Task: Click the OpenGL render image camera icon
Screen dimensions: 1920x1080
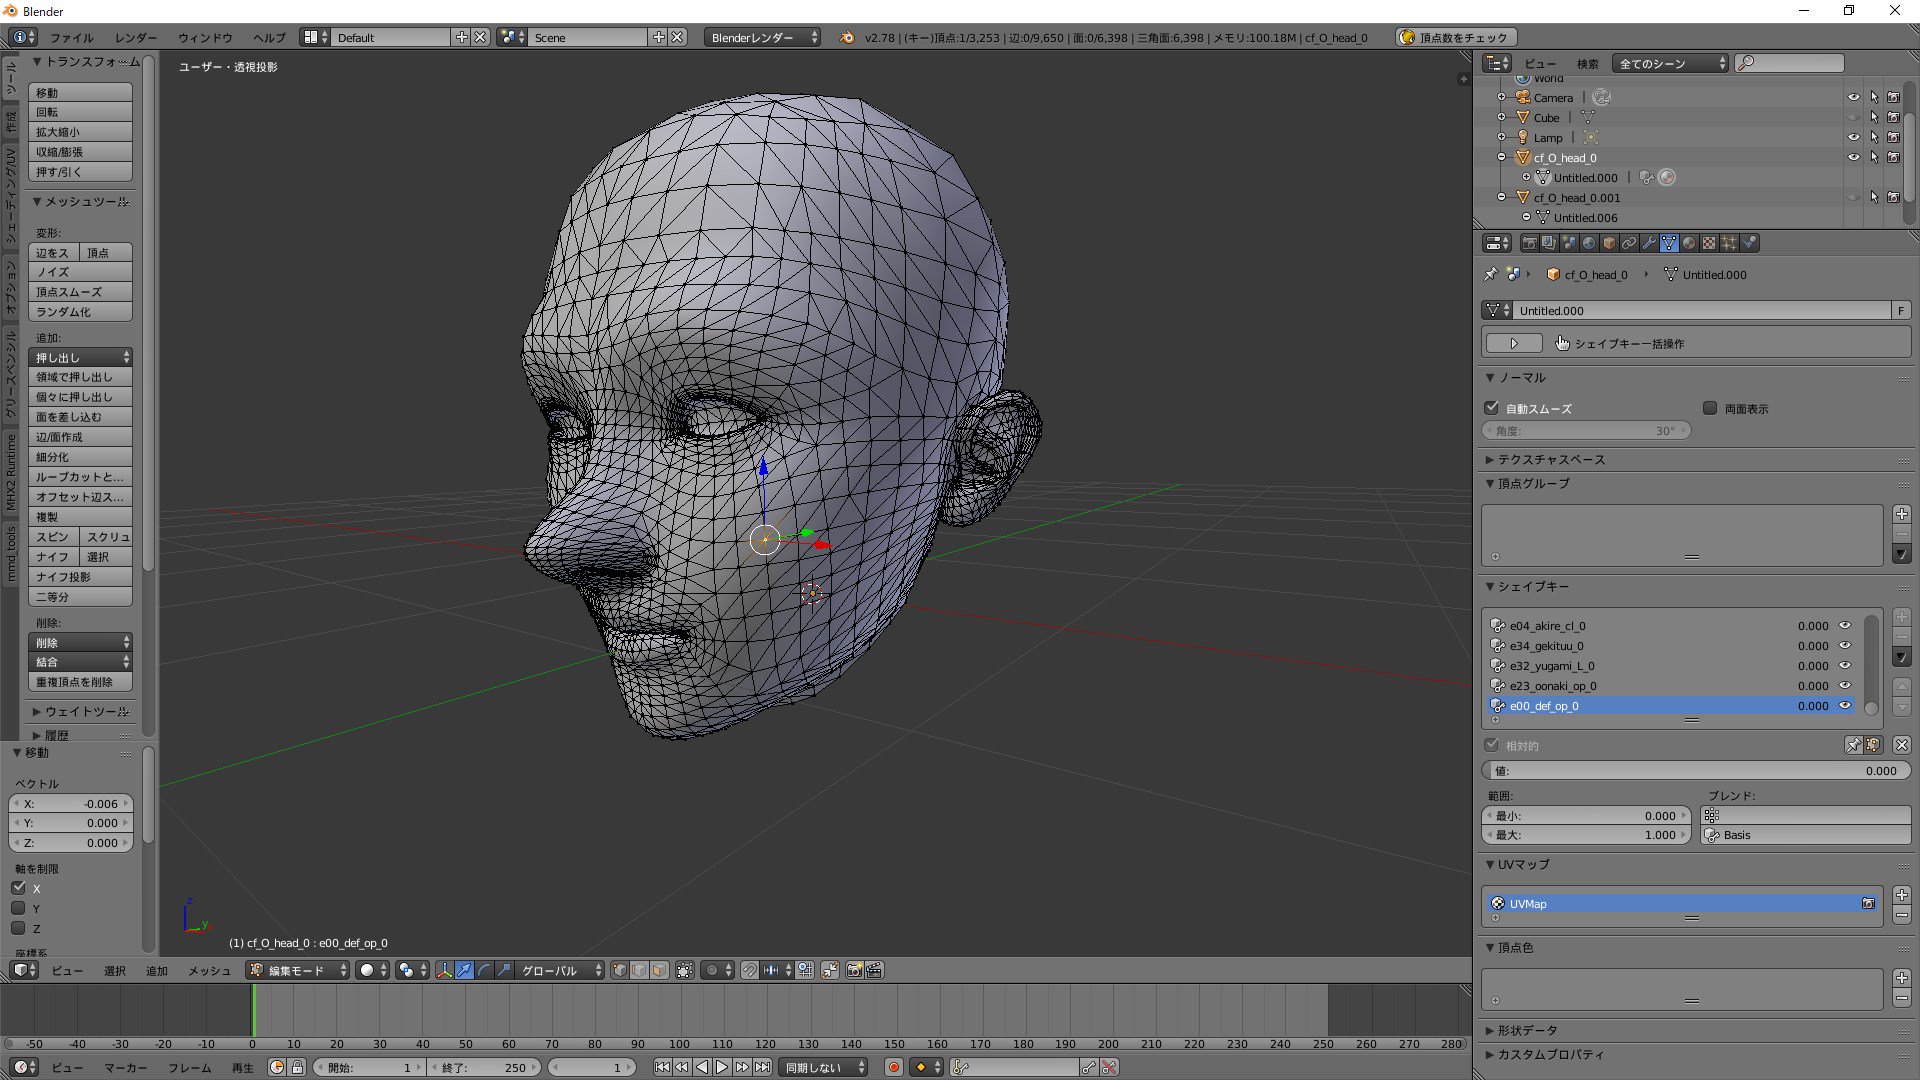Action: coord(854,970)
